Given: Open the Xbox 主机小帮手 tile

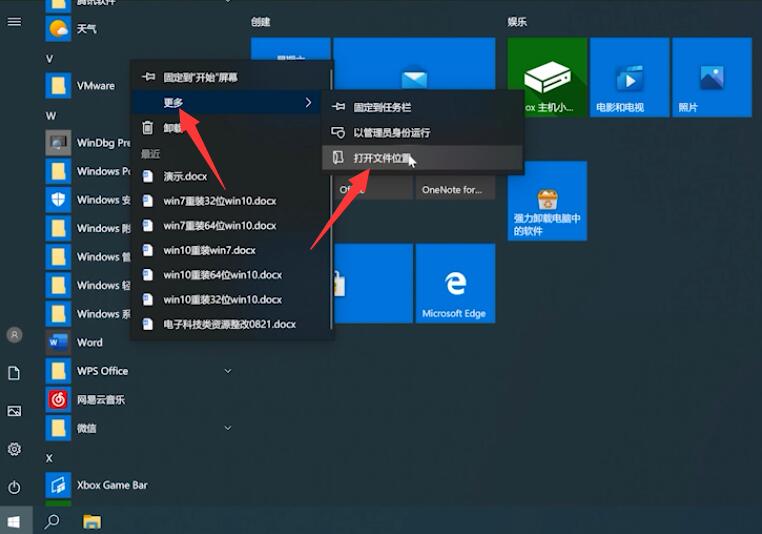Looking at the screenshot, I should (547, 77).
